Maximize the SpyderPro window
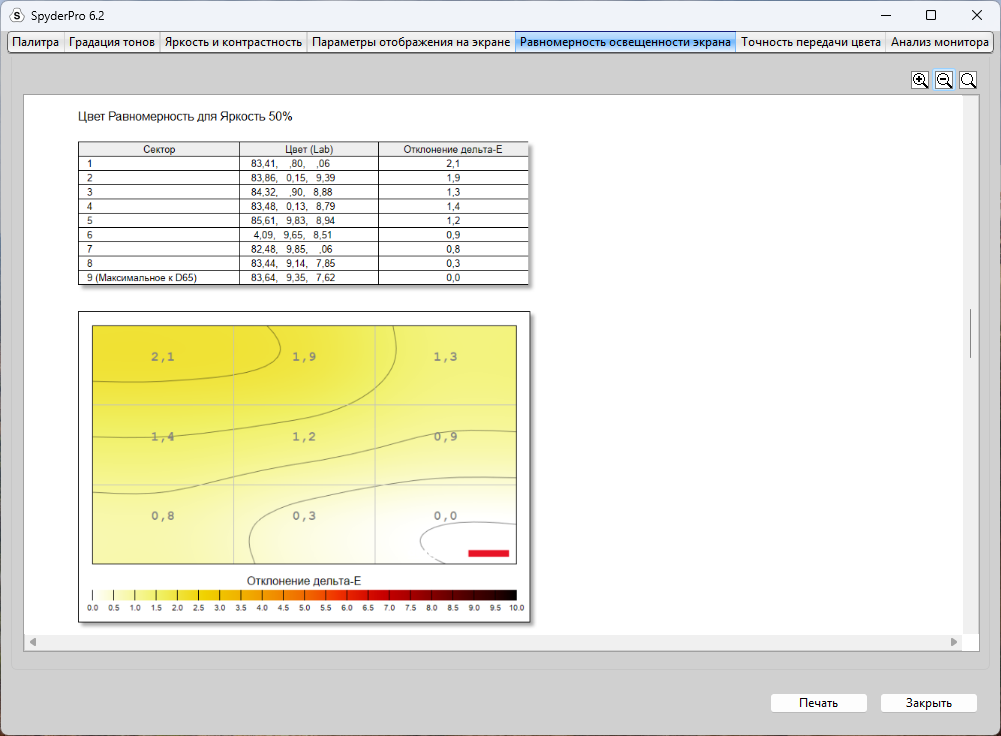The image size is (1001, 736). pos(931,15)
